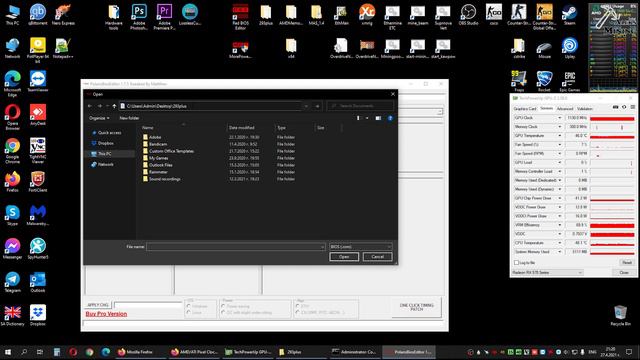Click the Cancel button in file dialog

(378, 257)
